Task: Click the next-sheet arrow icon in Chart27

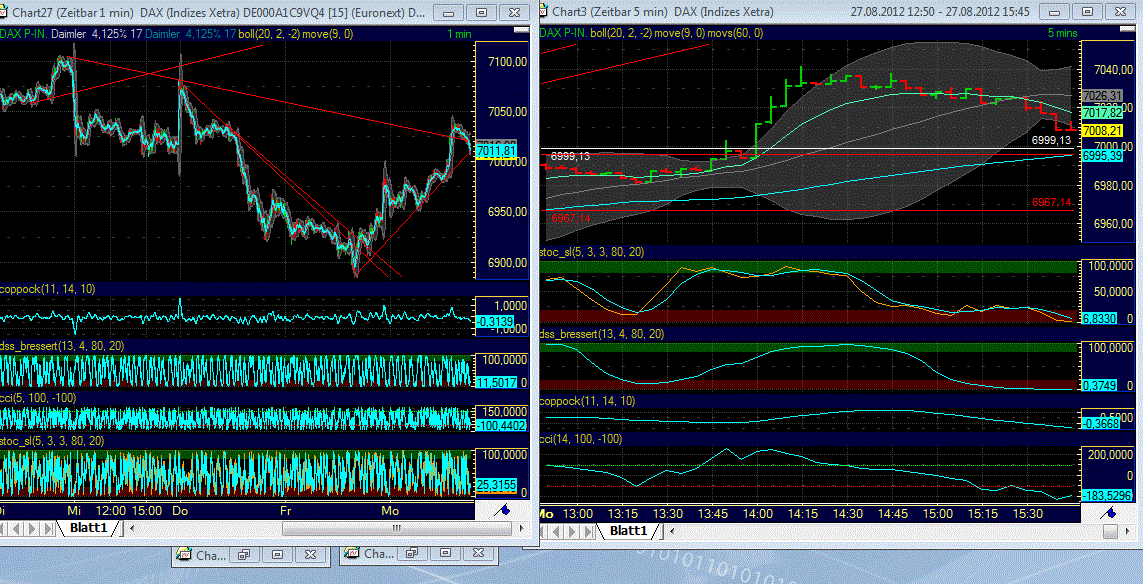Action: 30,527
